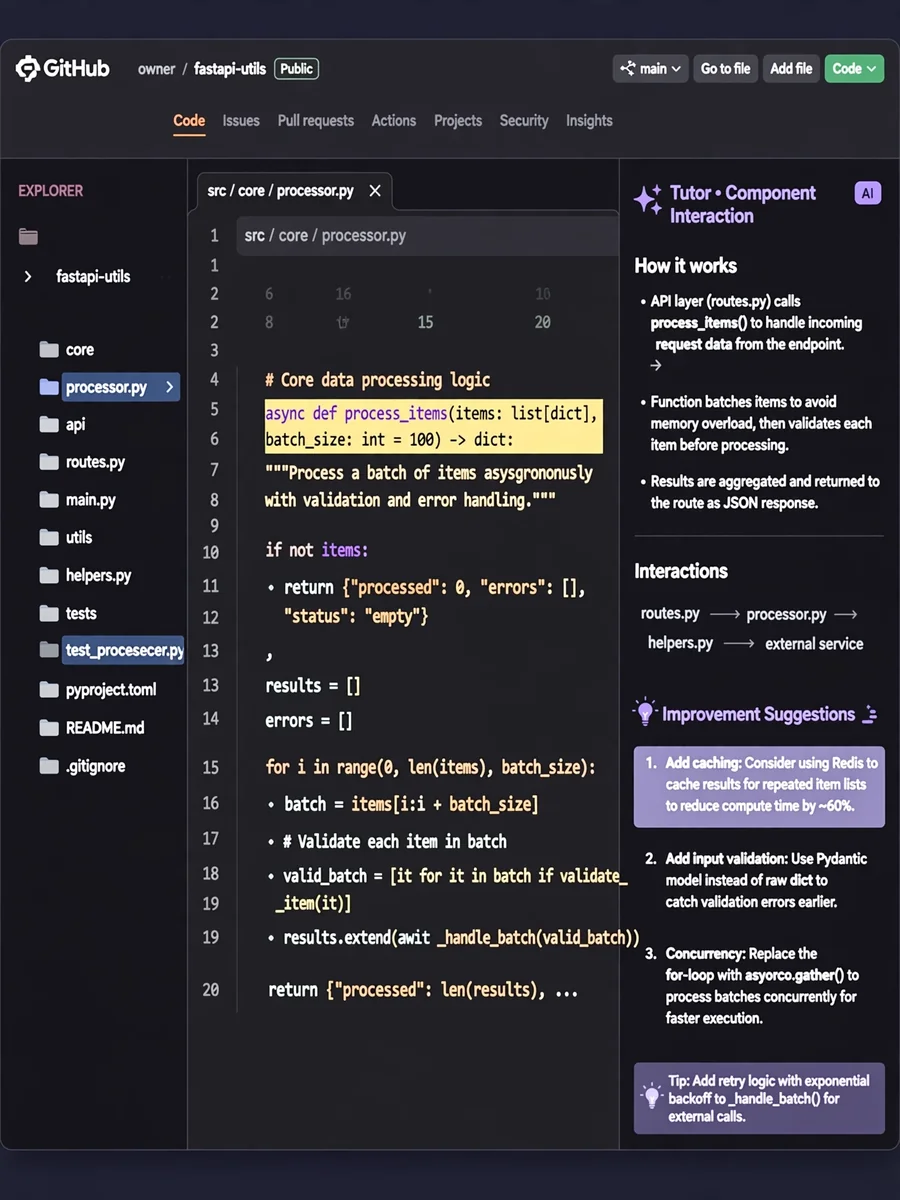Screen dimensions: 900x1200
Task: Open the Pull requests tab
Action: [x=316, y=121]
